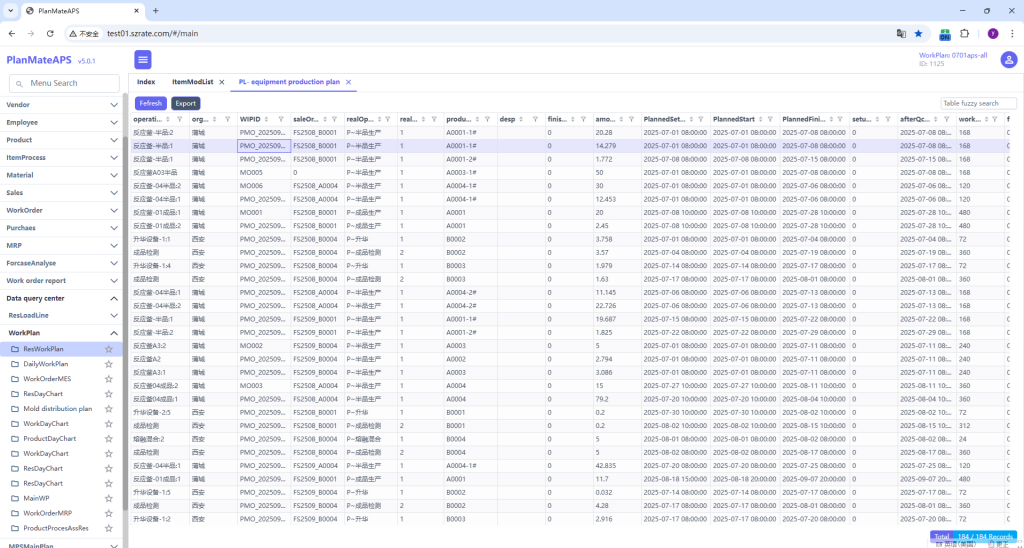1024x548 pixels.
Task: Open filter for the desp column
Action: (535, 120)
